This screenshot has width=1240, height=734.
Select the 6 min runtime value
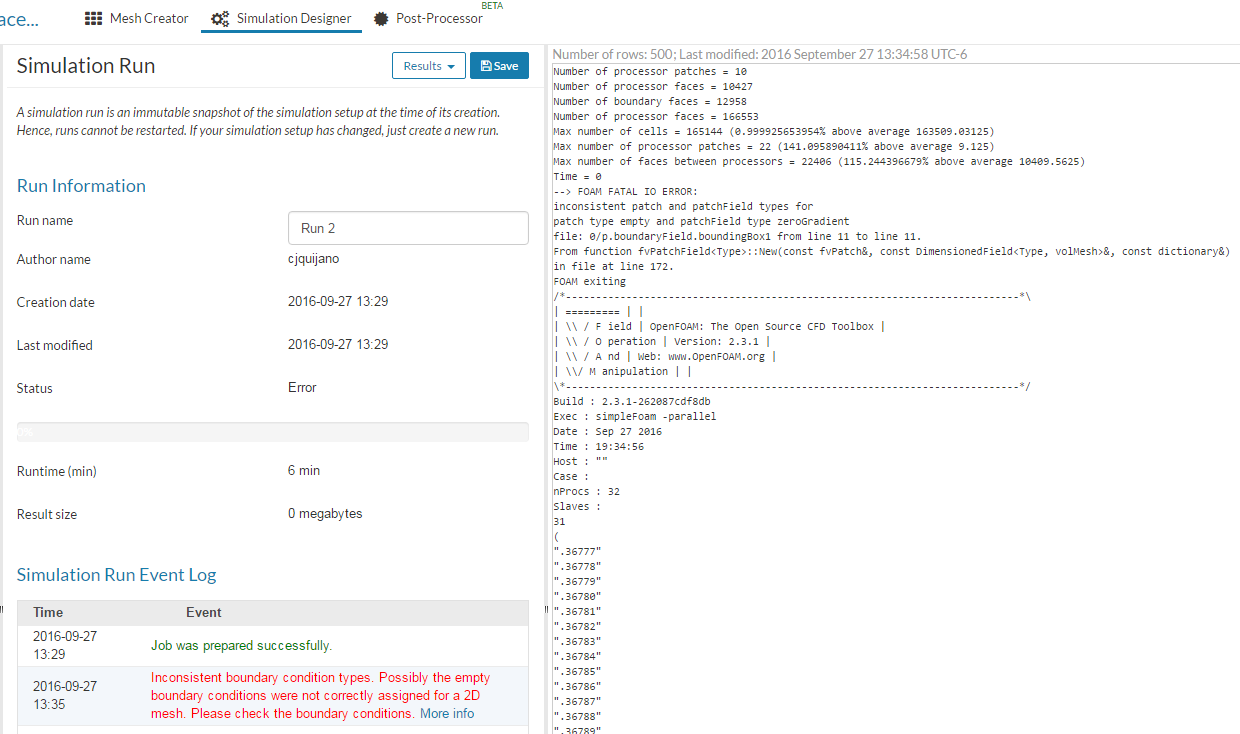(x=304, y=471)
